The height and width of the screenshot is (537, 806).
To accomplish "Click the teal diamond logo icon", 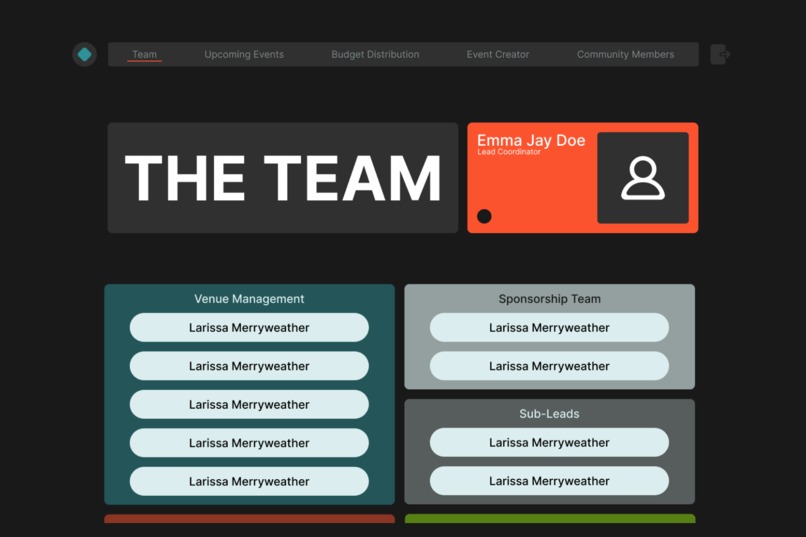I will coord(84,54).
